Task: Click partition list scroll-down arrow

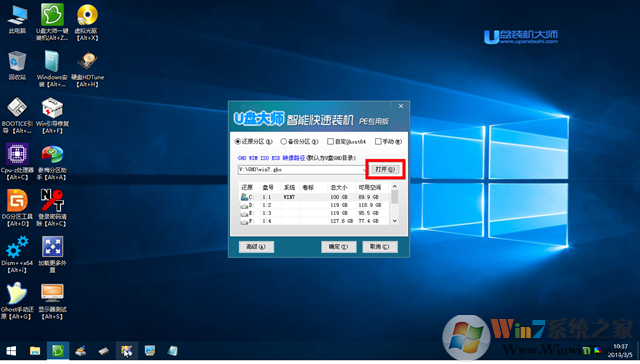Action: 395,221
